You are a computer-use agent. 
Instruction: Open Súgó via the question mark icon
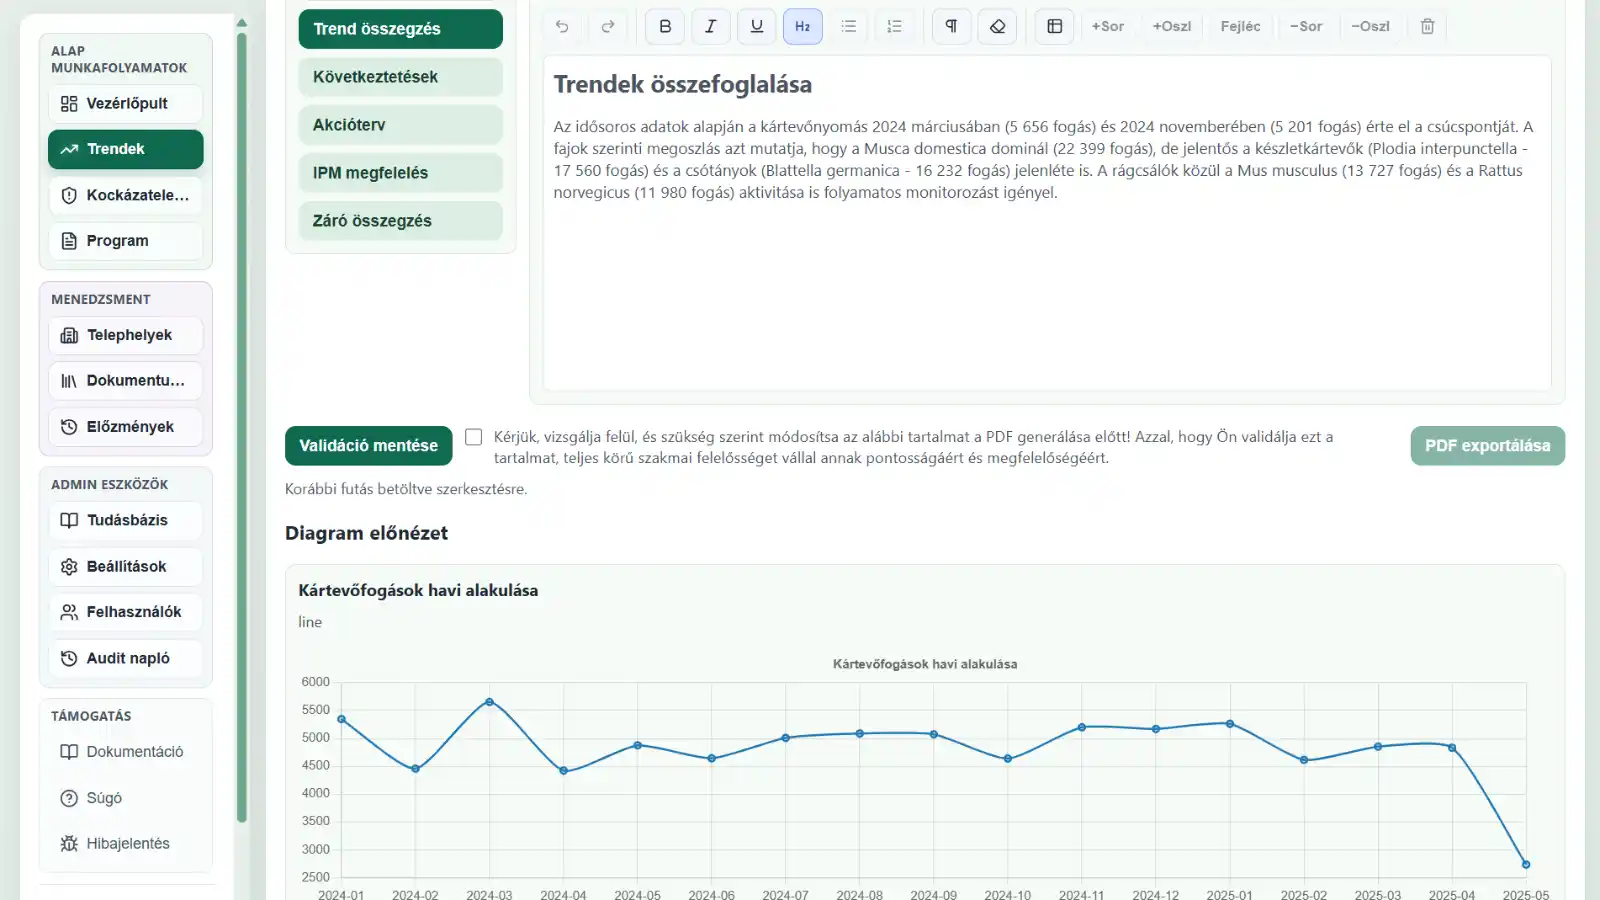(68, 797)
